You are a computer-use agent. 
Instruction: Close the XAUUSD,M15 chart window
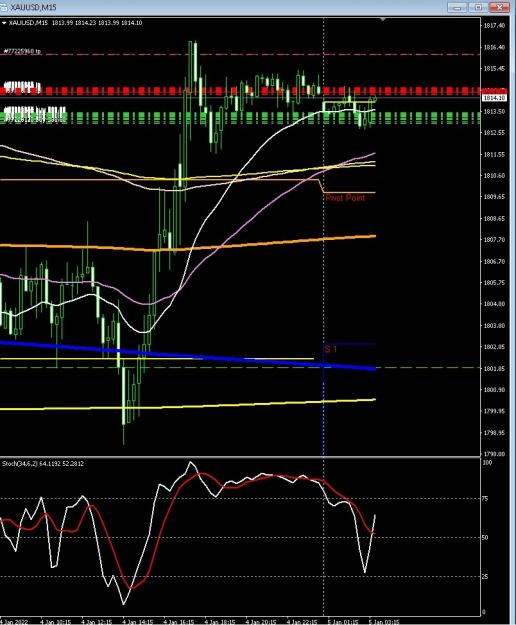[500, 7]
